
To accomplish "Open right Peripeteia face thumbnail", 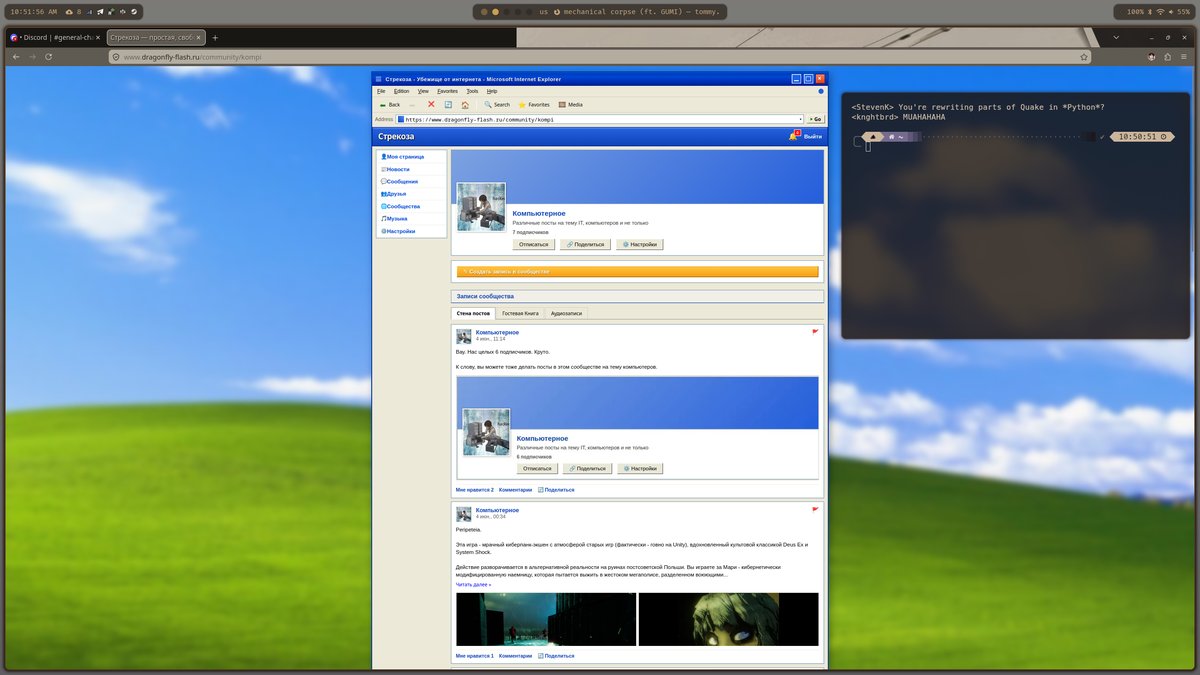I will tap(728, 619).
